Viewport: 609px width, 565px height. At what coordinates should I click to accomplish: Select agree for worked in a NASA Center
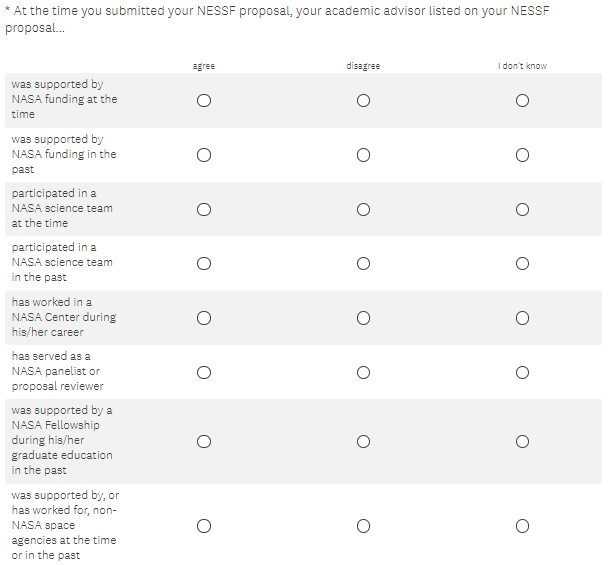(x=204, y=318)
